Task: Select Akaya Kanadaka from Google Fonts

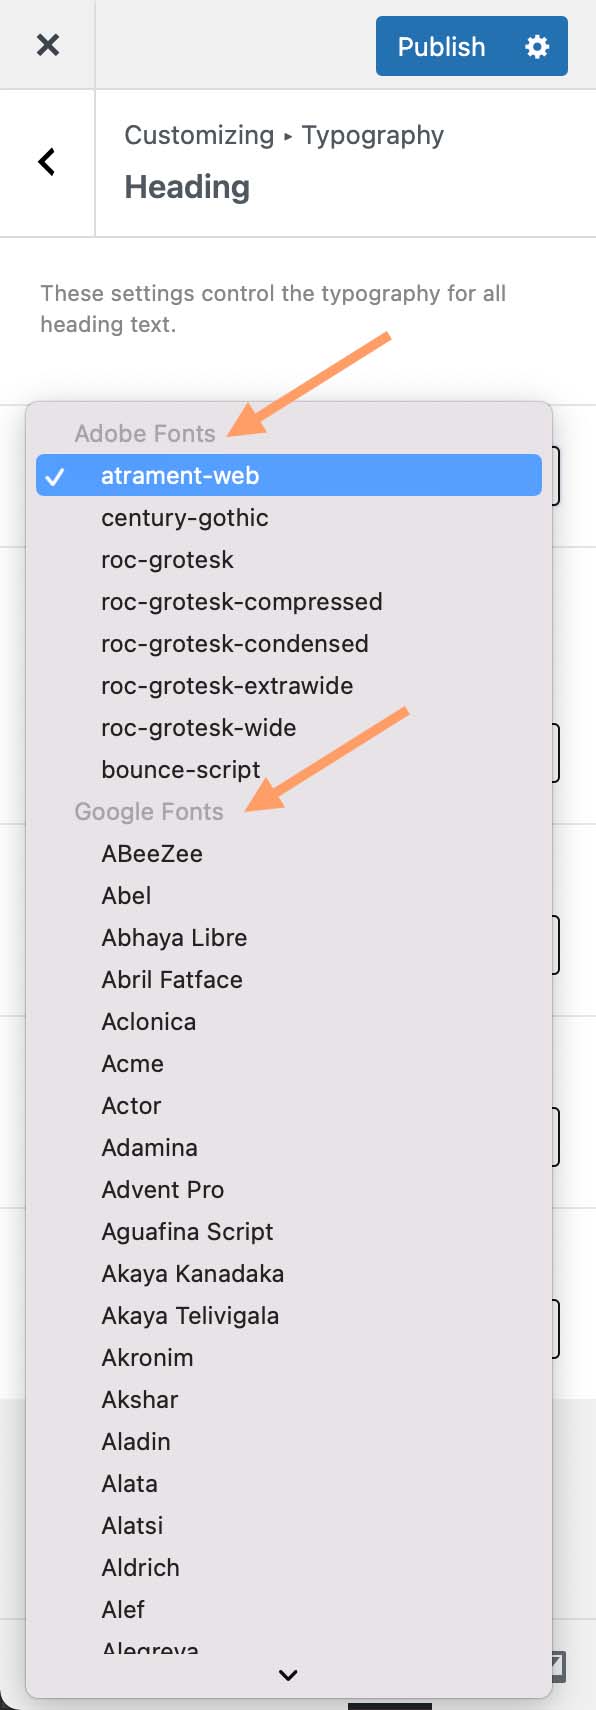Action: (x=193, y=1273)
